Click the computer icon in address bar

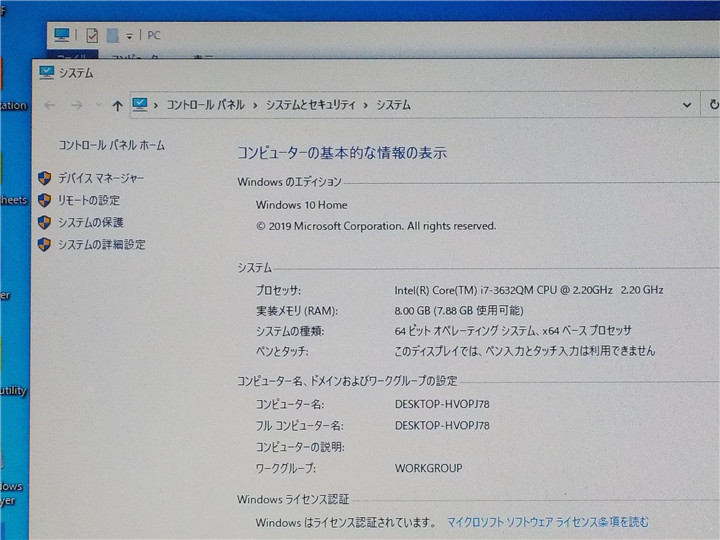coord(140,105)
